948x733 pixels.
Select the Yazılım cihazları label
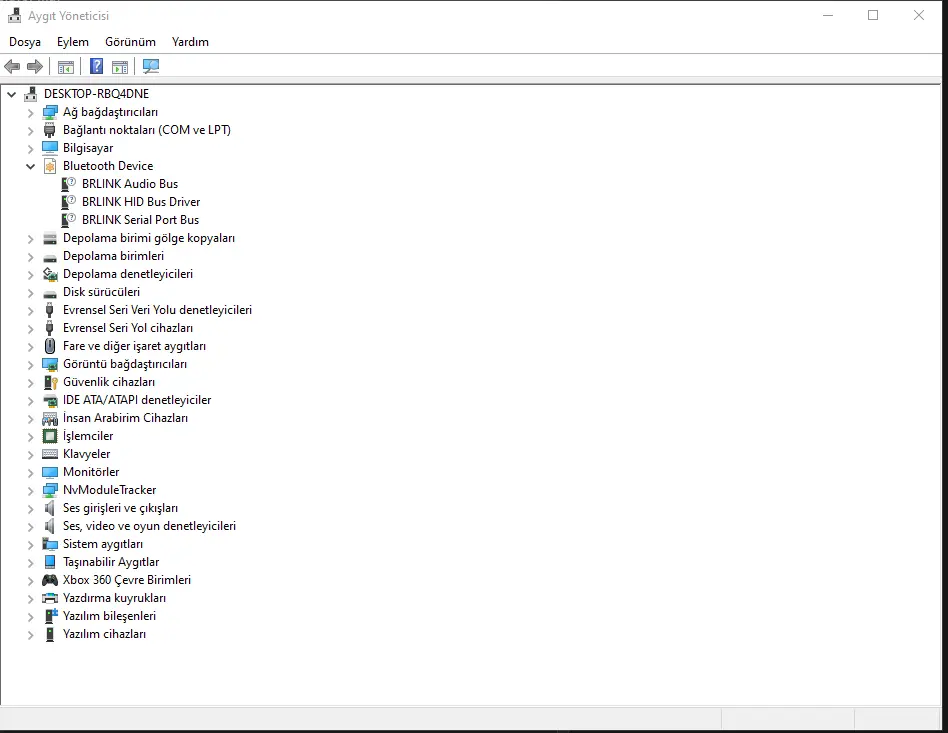tap(104, 634)
